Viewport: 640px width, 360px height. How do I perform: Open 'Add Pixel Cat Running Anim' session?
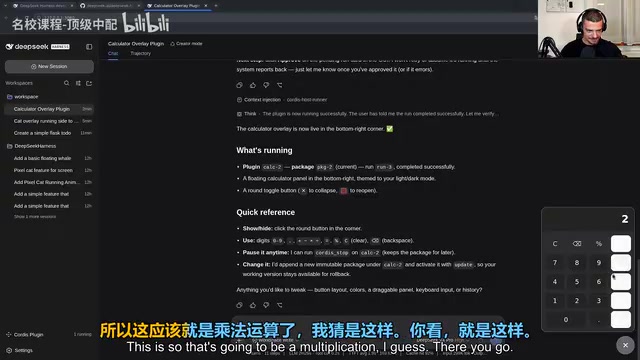point(49,182)
